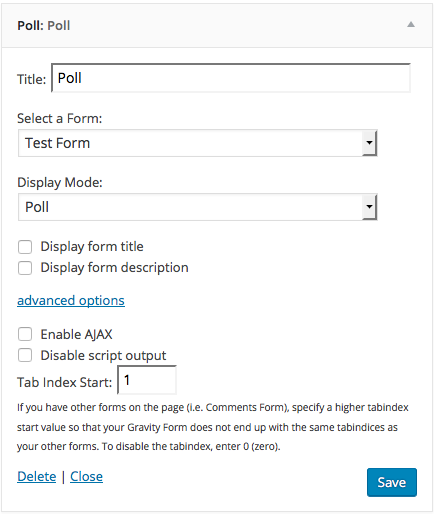Viewport: 439px width, 518px height.
Task: Click the Display Mode dropdown arrow button
Action: point(369,207)
